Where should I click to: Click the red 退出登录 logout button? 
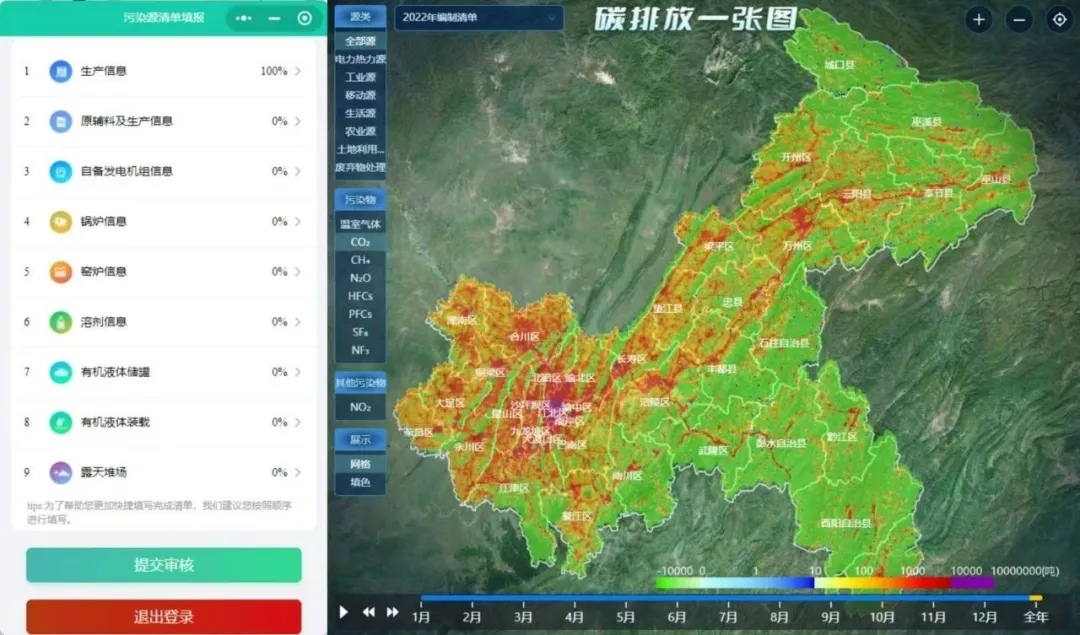coord(163,617)
